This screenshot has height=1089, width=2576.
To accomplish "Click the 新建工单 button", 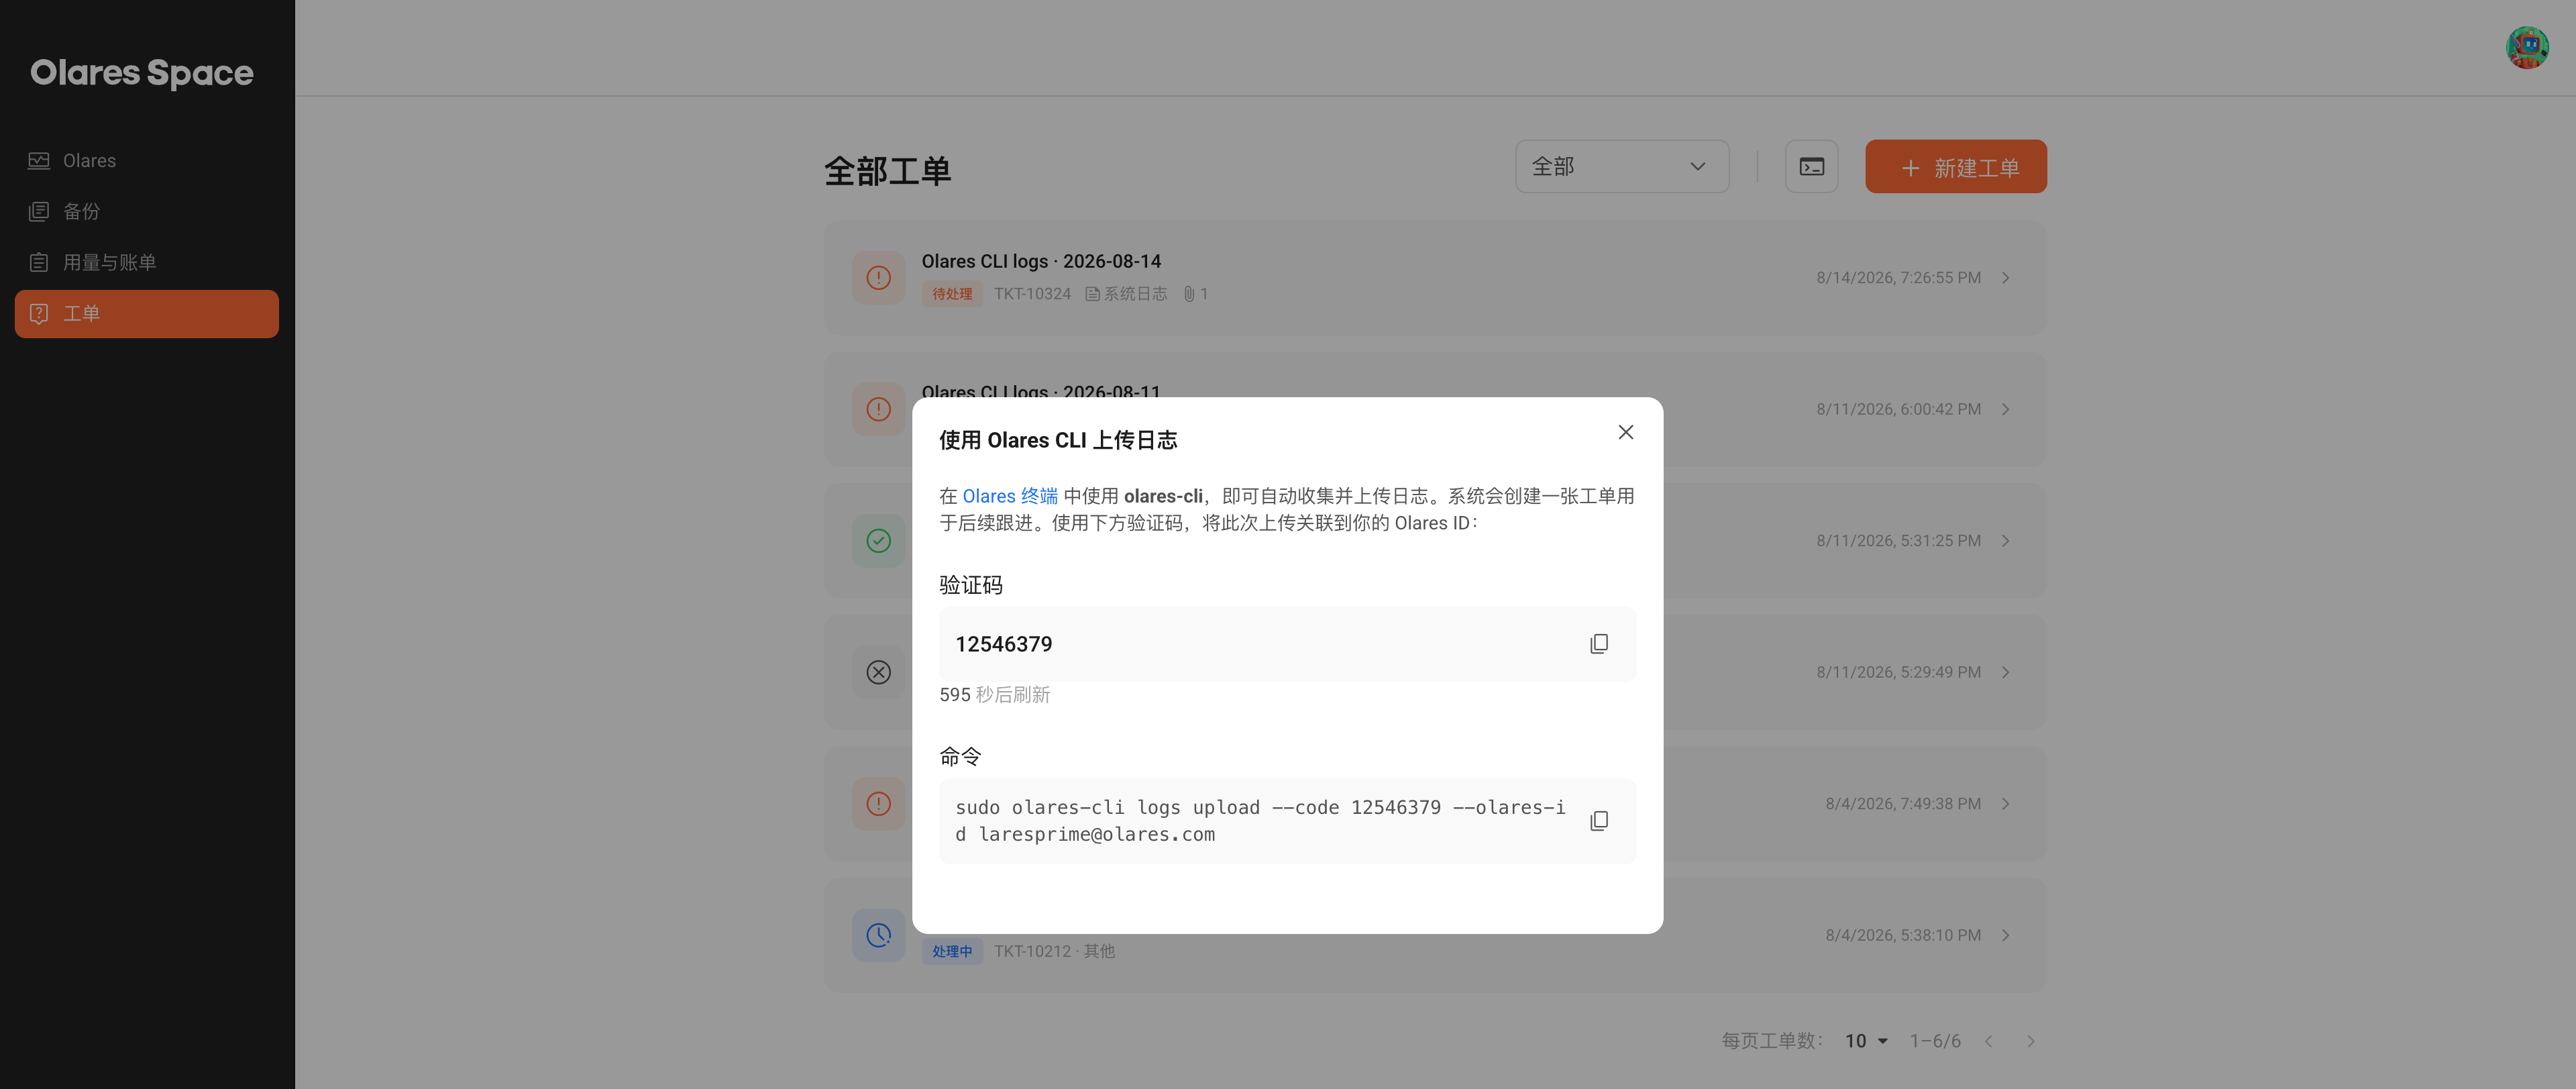I will [x=1955, y=167].
